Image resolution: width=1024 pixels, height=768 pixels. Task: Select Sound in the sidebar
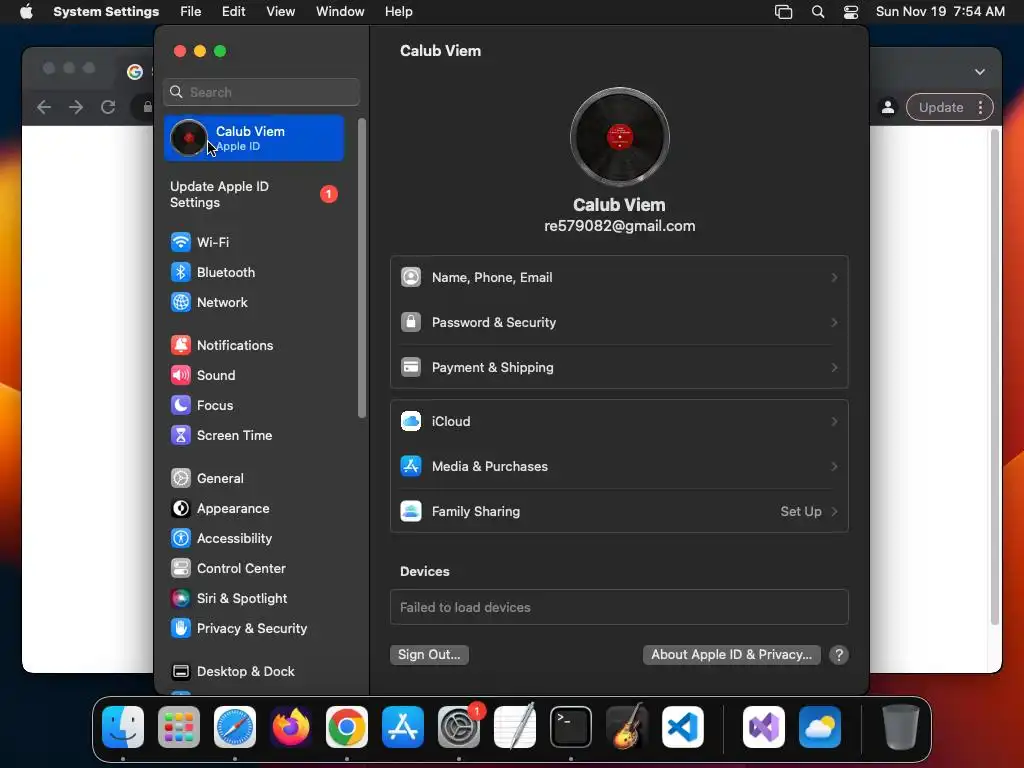pyautogui.click(x=255, y=376)
